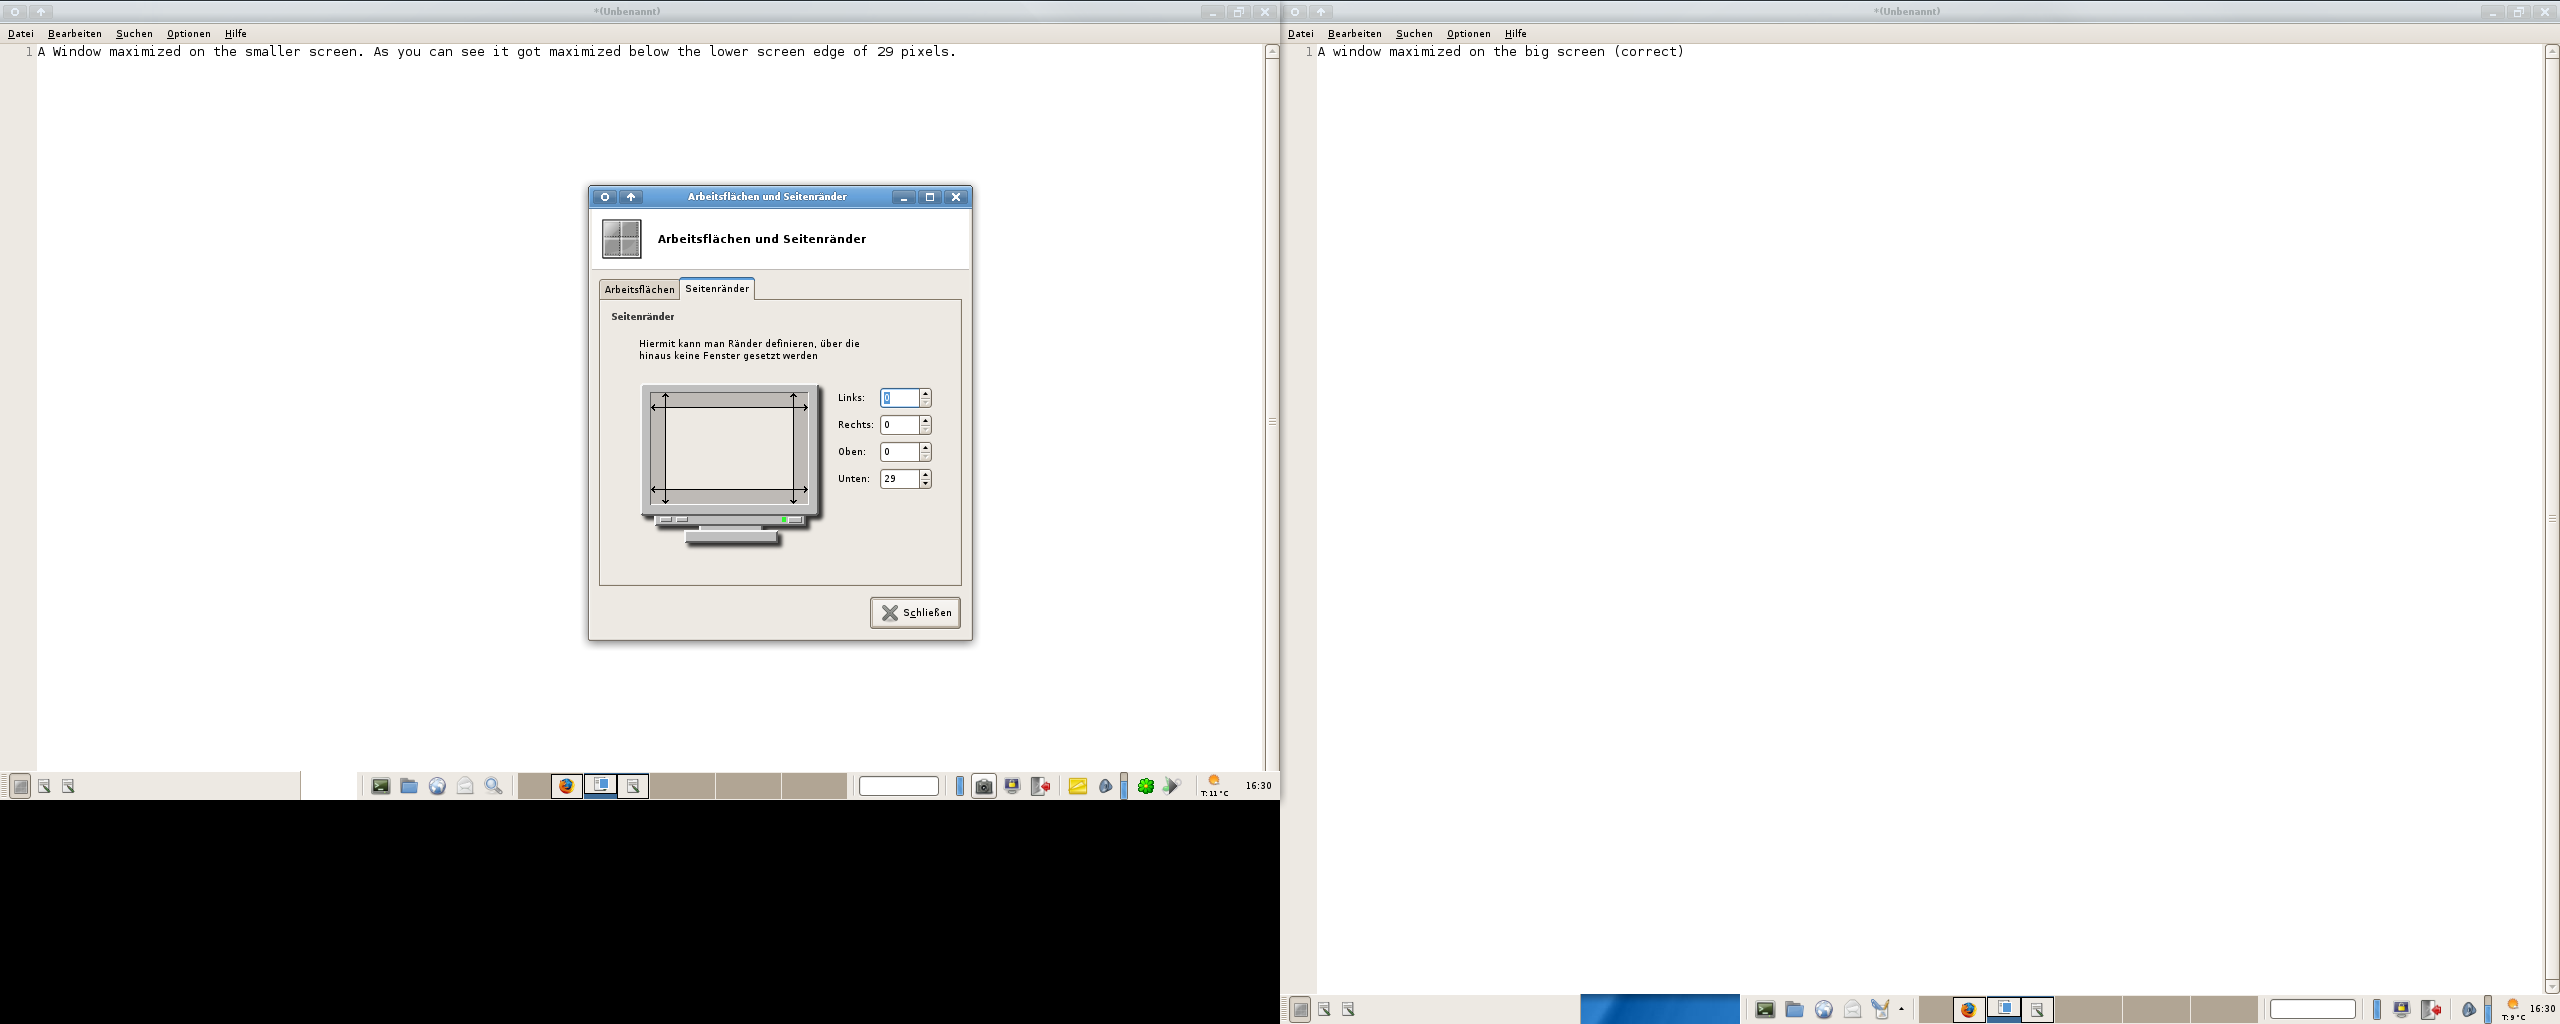Screen dimensions: 2560x1024
Task: Click the volume slider on the smaller screen's panel
Action: click(x=1124, y=786)
